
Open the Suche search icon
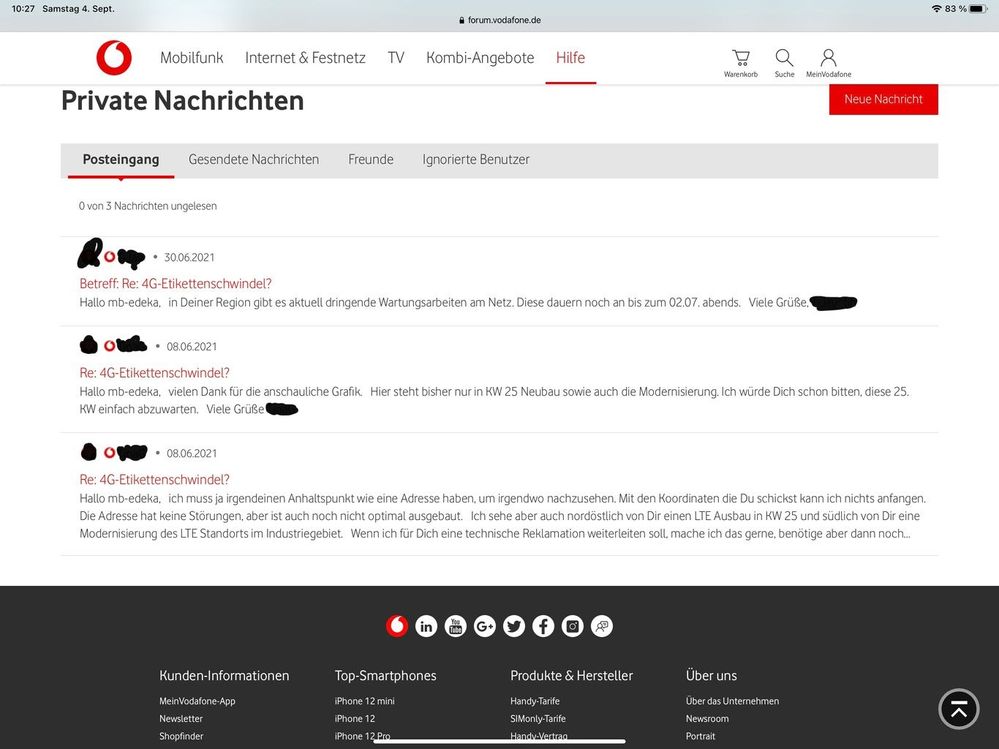(x=784, y=63)
